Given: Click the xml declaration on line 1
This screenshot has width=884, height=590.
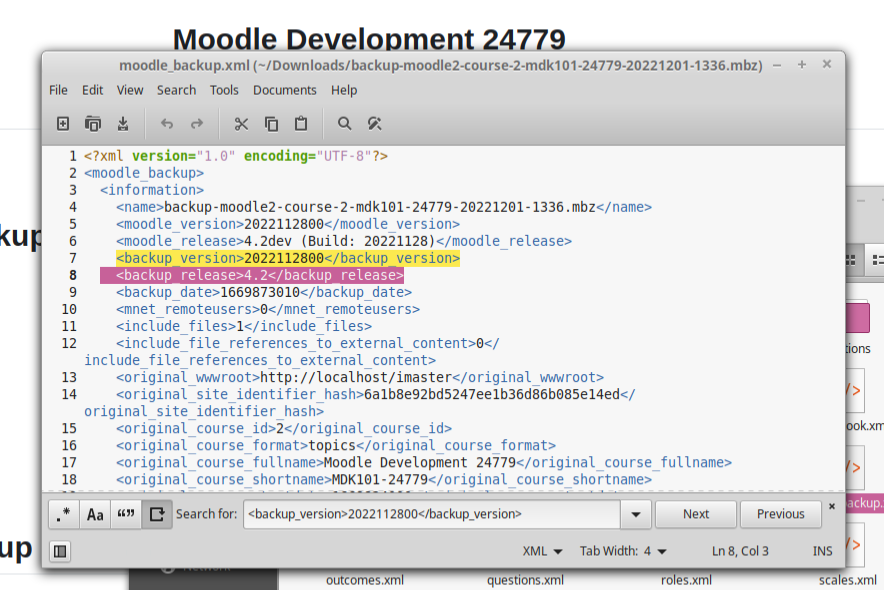Looking at the screenshot, I should tap(236, 156).
